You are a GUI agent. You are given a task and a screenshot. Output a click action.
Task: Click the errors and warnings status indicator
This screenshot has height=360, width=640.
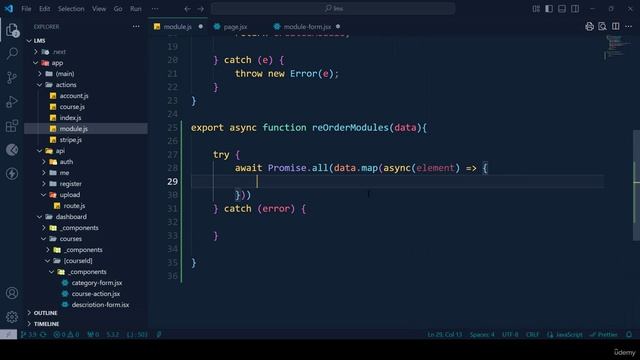pyautogui.click(x=66, y=334)
